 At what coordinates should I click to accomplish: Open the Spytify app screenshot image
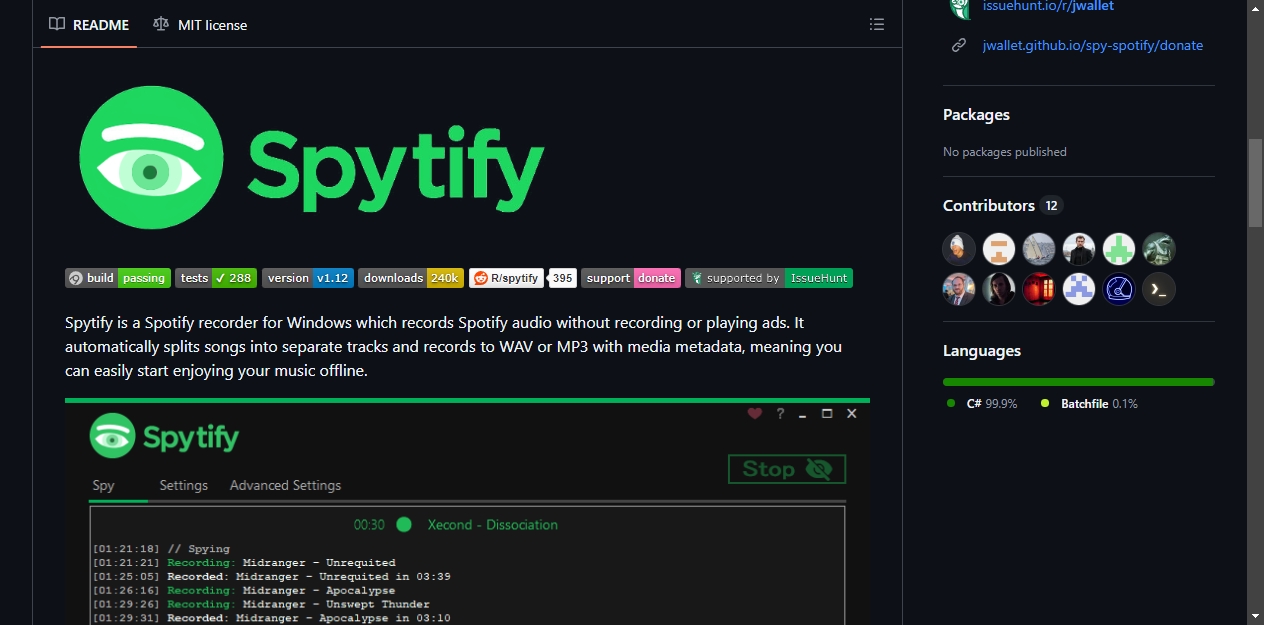coord(467,512)
